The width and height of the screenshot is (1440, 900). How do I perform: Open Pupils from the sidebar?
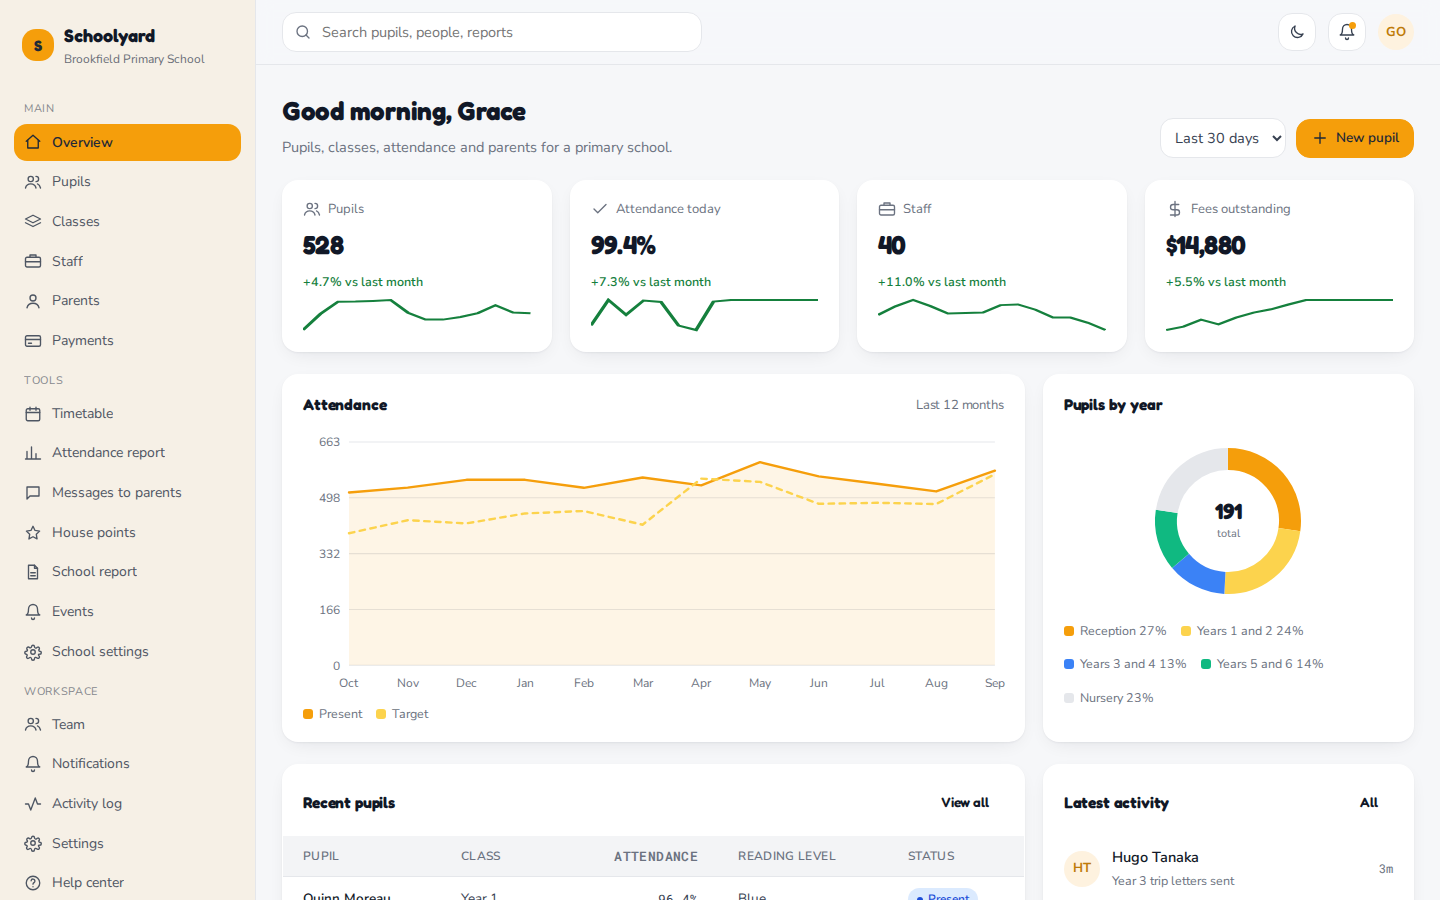127,182
